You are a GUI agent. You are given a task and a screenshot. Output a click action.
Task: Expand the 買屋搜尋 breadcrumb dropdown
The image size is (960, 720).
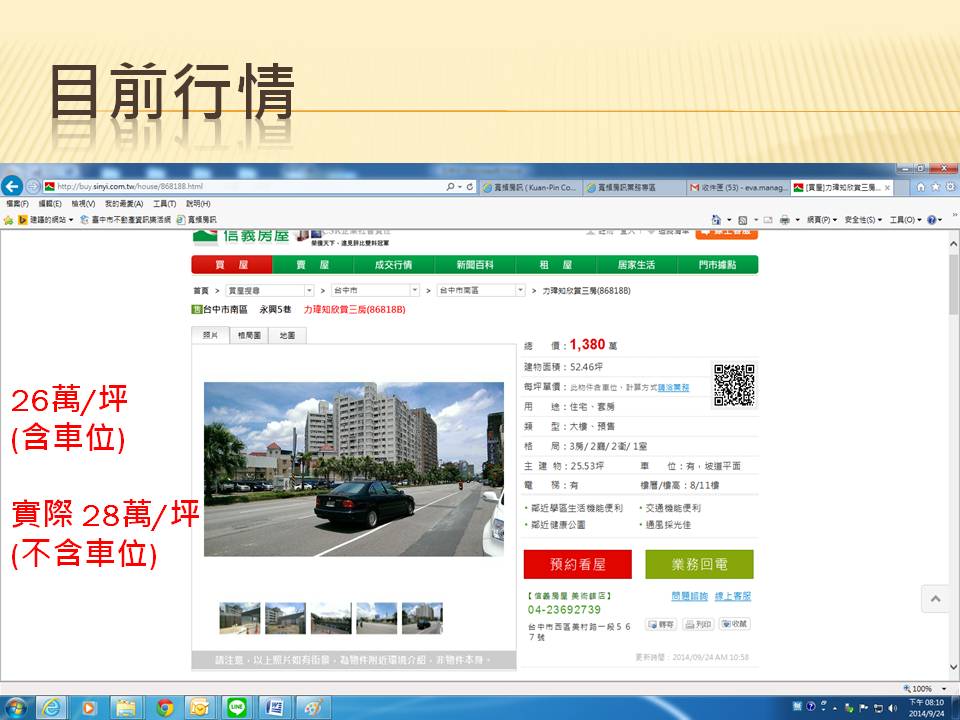309,290
